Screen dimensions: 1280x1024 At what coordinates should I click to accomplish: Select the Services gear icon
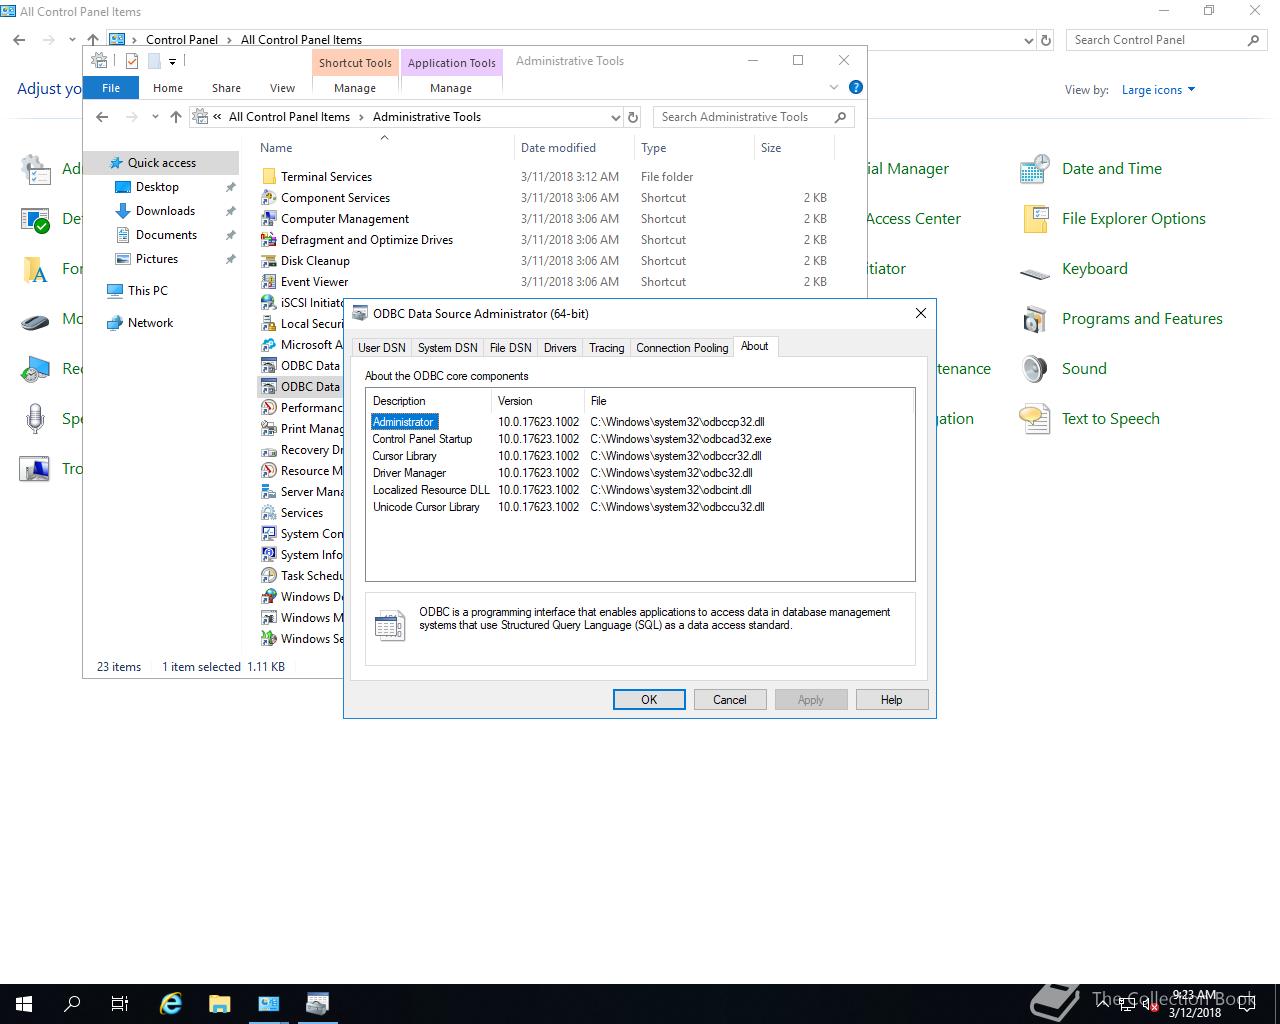268,513
